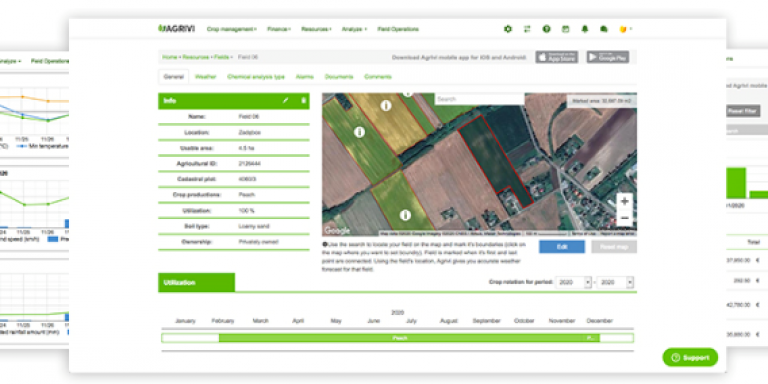Open settings gear icon in top bar
The width and height of the screenshot is (768, 384).
point(508,29)
